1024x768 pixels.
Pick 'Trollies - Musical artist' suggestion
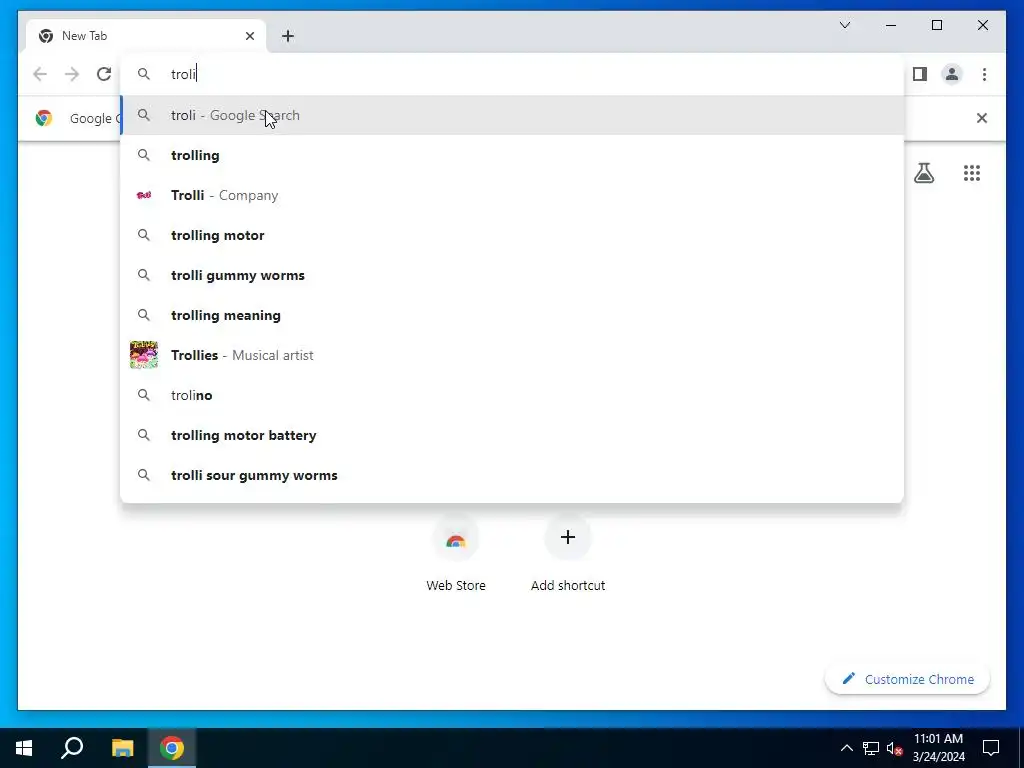(x=512, y=355)
